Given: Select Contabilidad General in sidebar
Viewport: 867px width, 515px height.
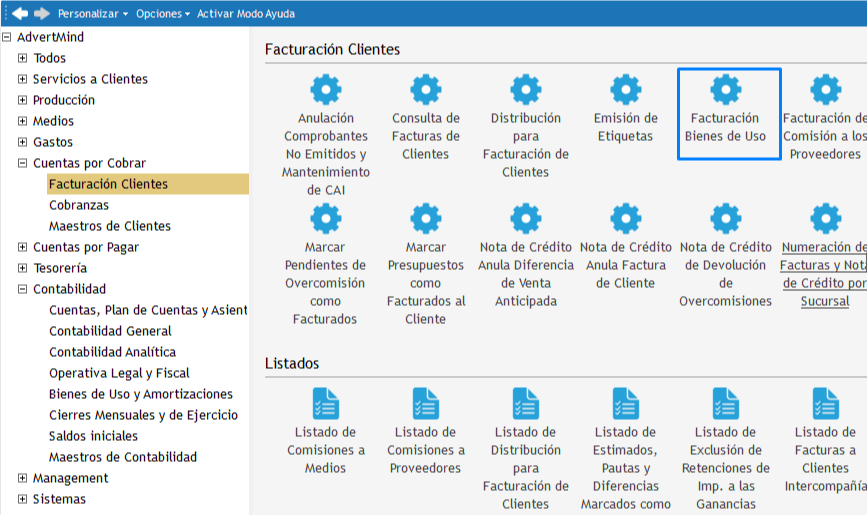Looking at the screenshot, I should click(x=110, y=331).
